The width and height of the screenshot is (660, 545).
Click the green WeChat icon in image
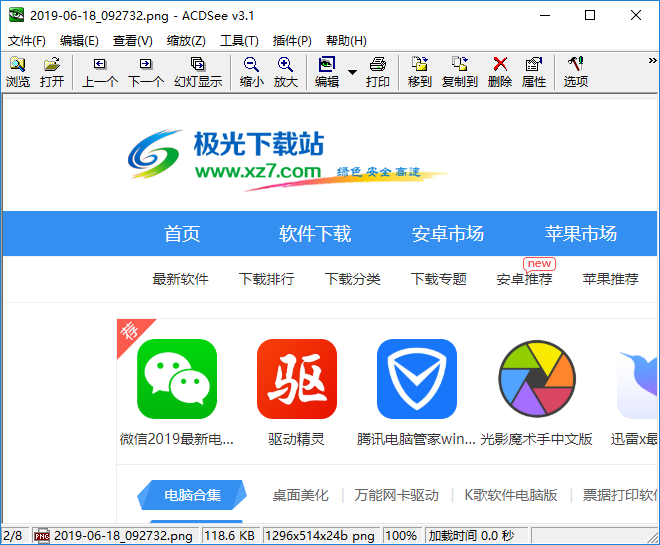177,379
